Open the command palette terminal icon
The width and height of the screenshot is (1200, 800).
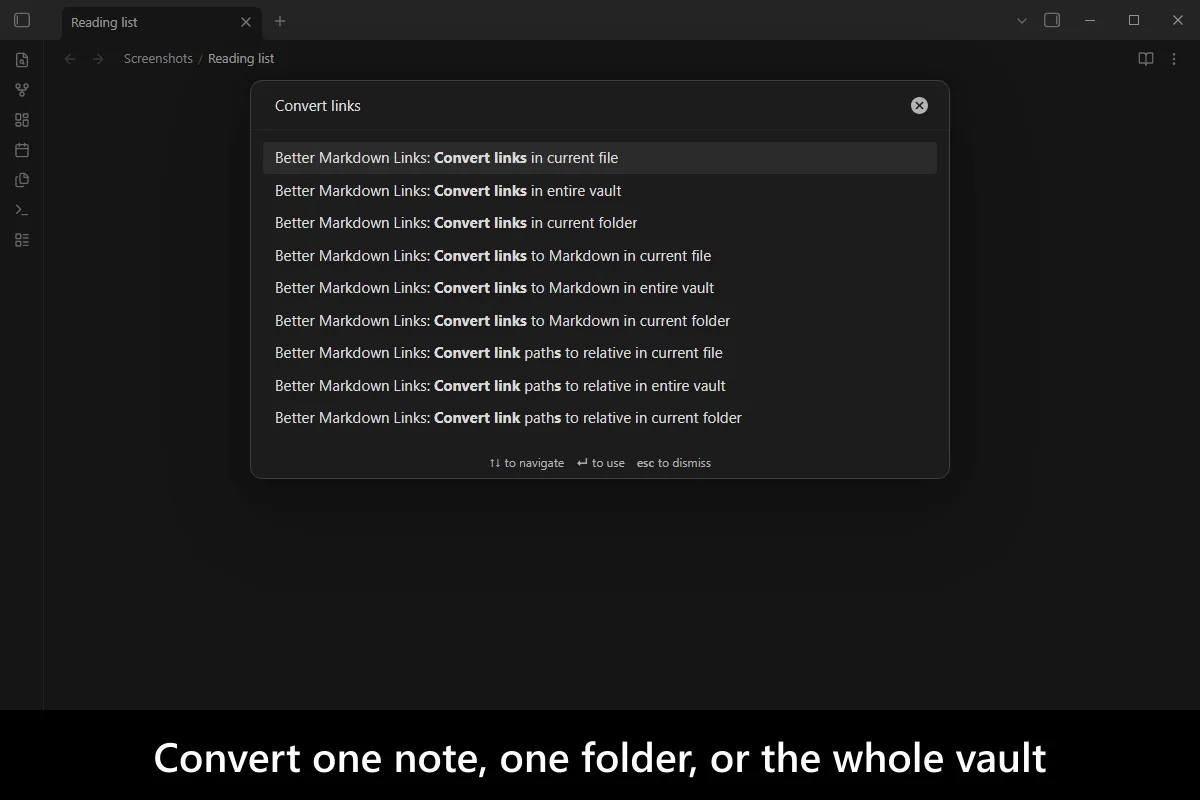(22, 210)
